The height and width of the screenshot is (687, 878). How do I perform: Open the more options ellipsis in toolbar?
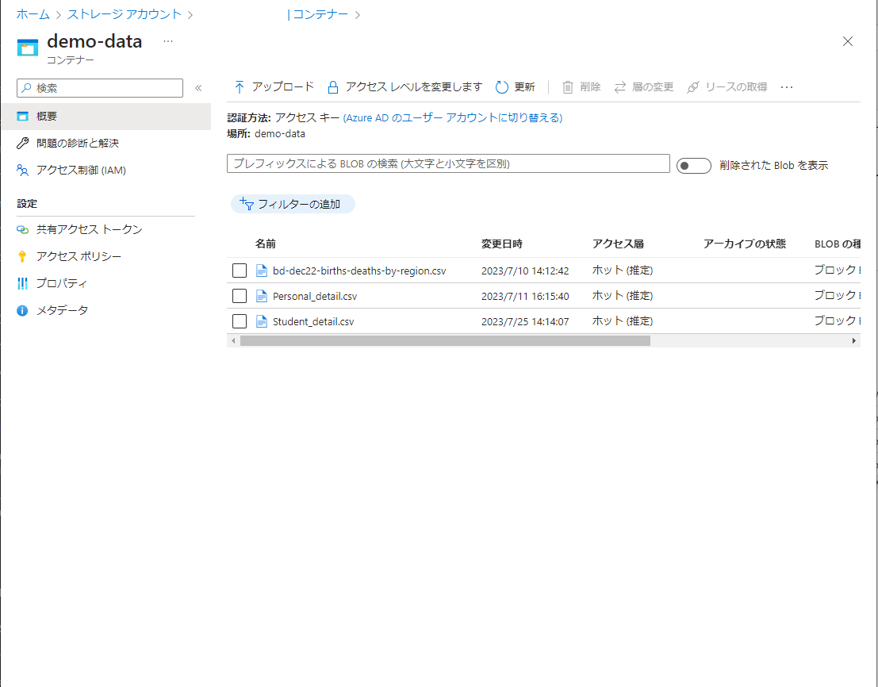787,87
